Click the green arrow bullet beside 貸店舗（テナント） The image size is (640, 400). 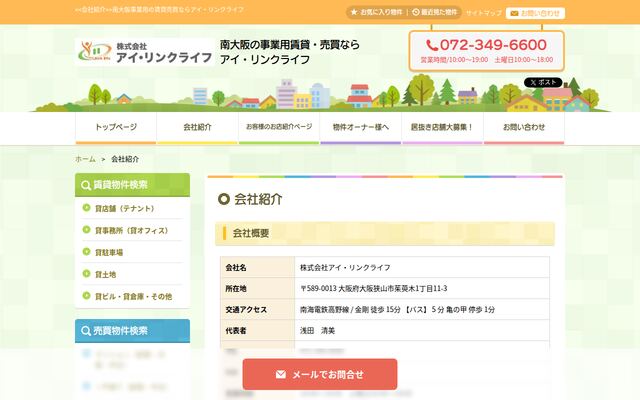point(86,208)
